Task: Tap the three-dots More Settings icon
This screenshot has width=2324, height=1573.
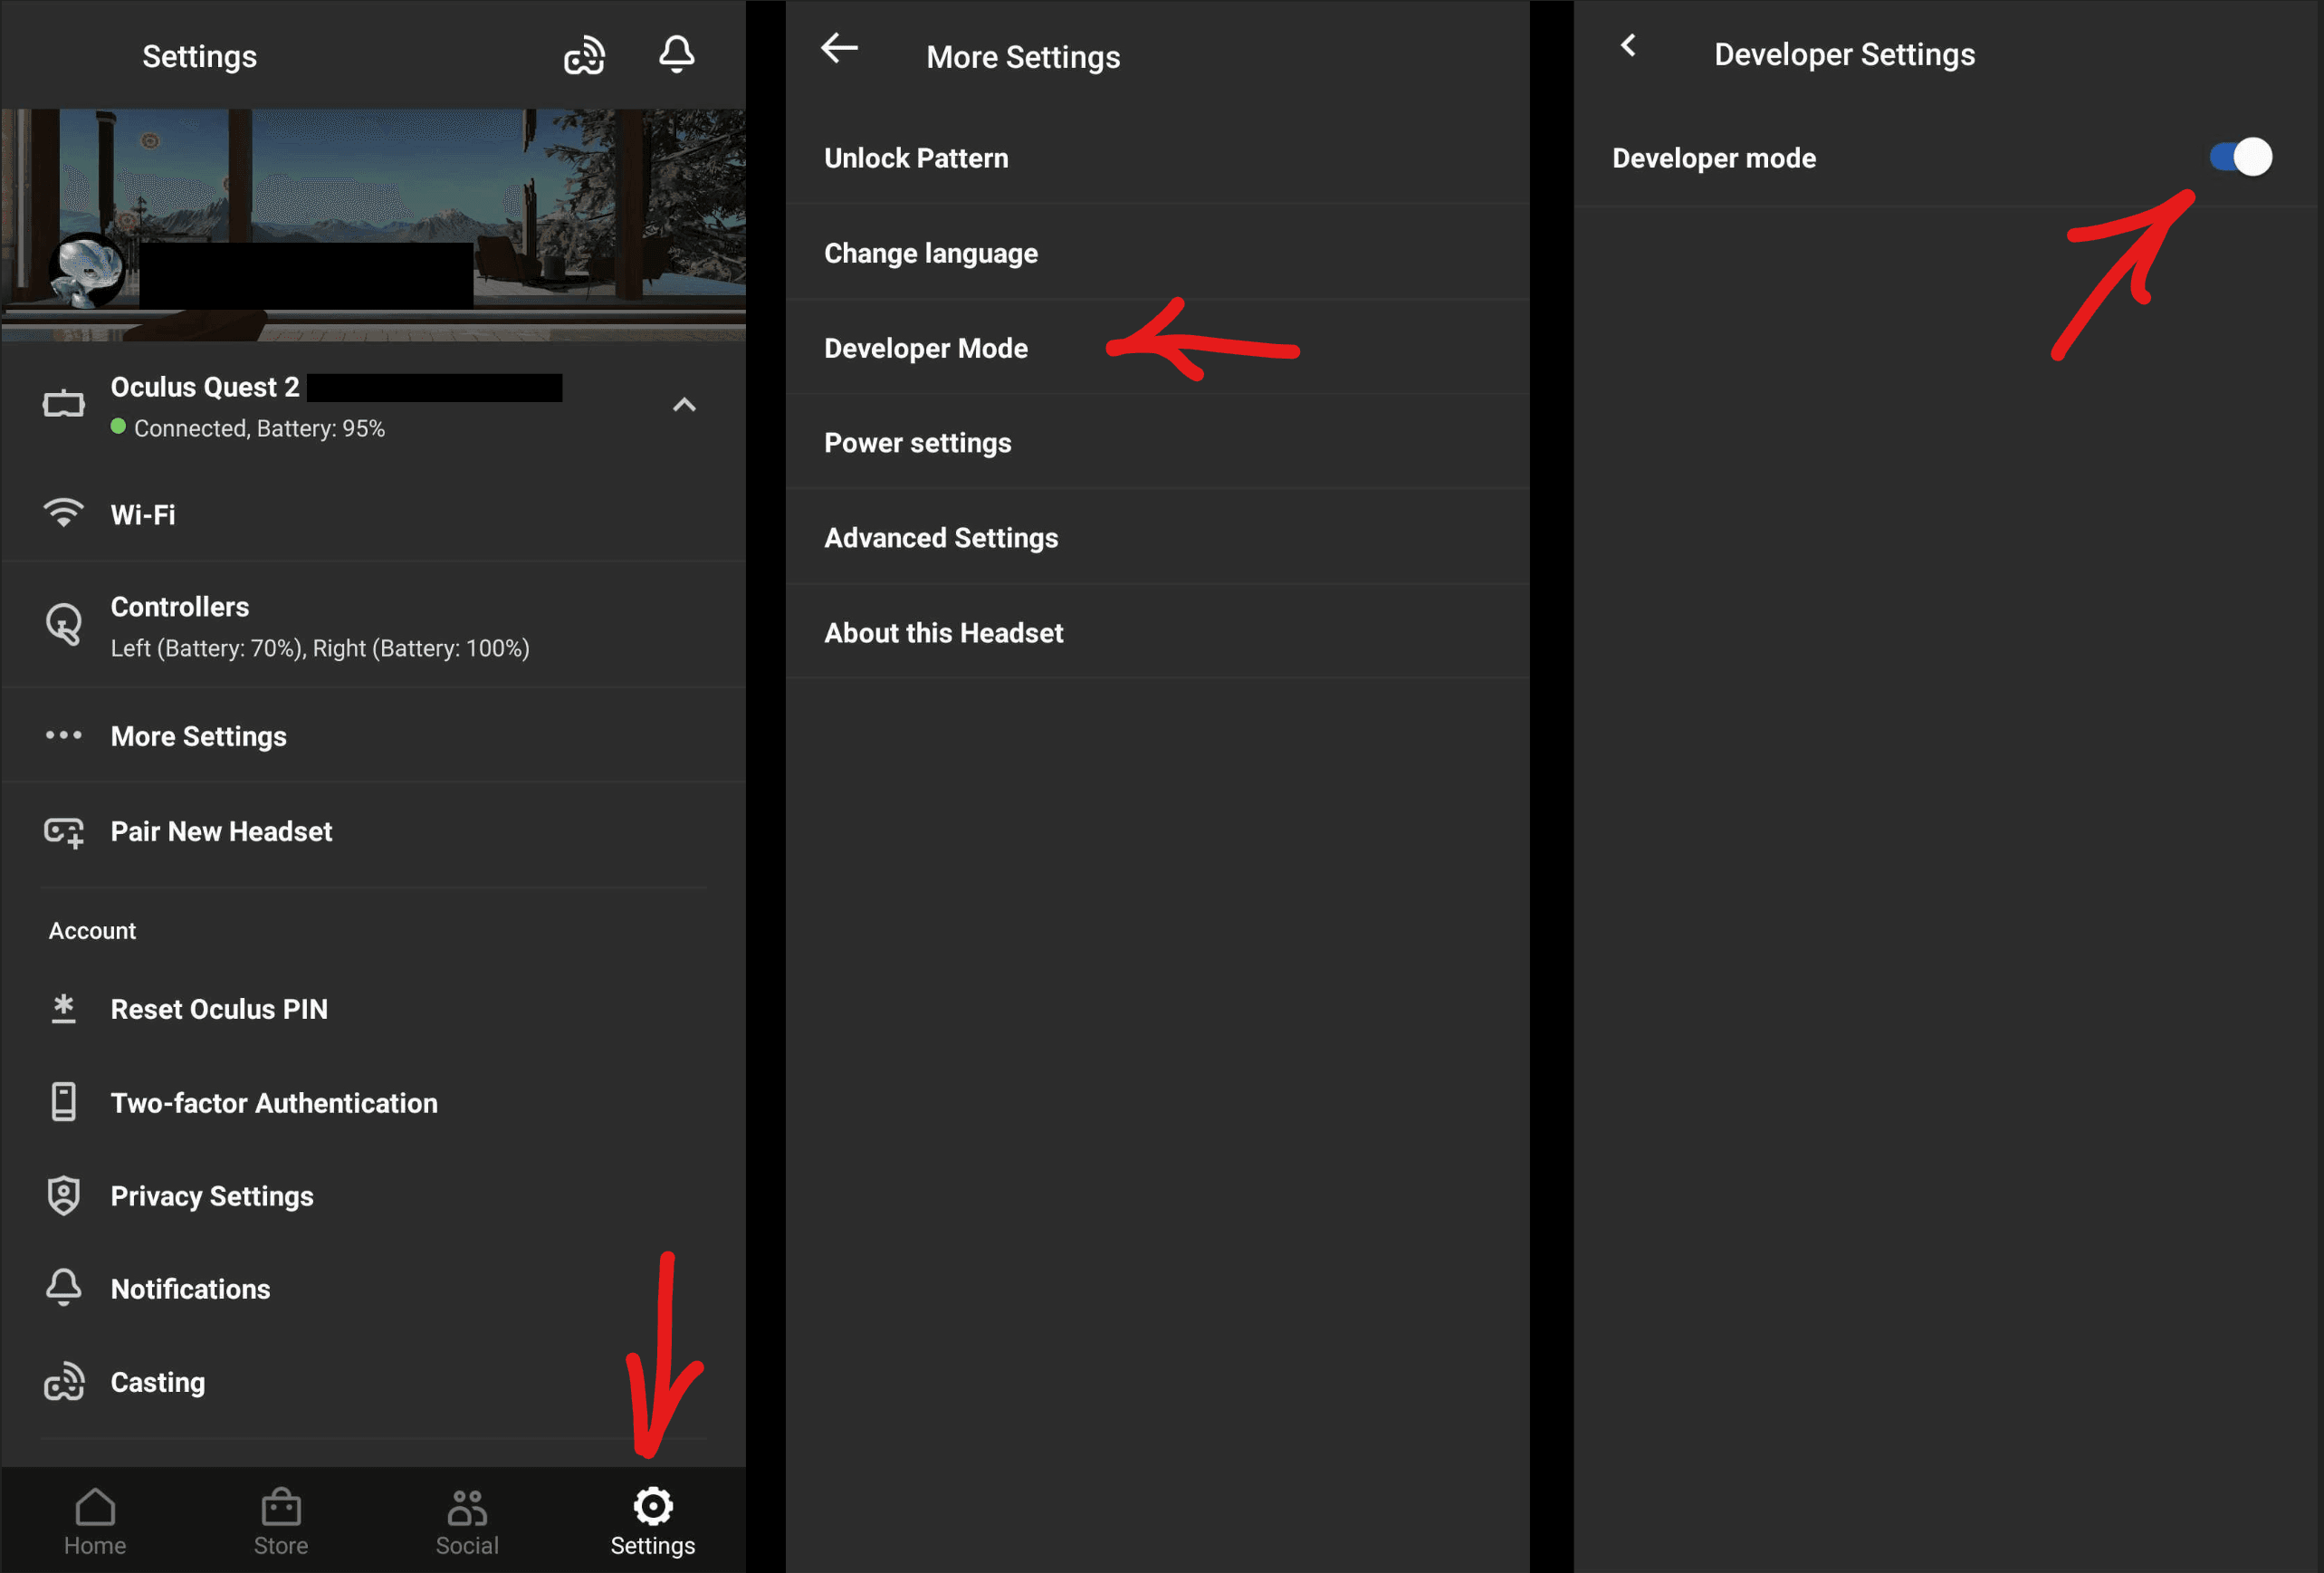Action: (x=64, y=735)
